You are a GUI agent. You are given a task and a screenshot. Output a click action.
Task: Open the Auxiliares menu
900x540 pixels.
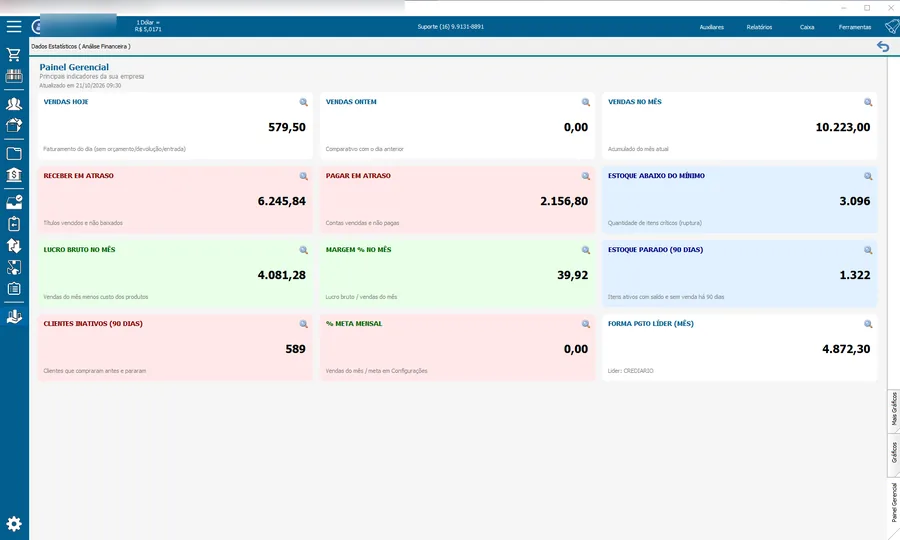pos(711,27)
